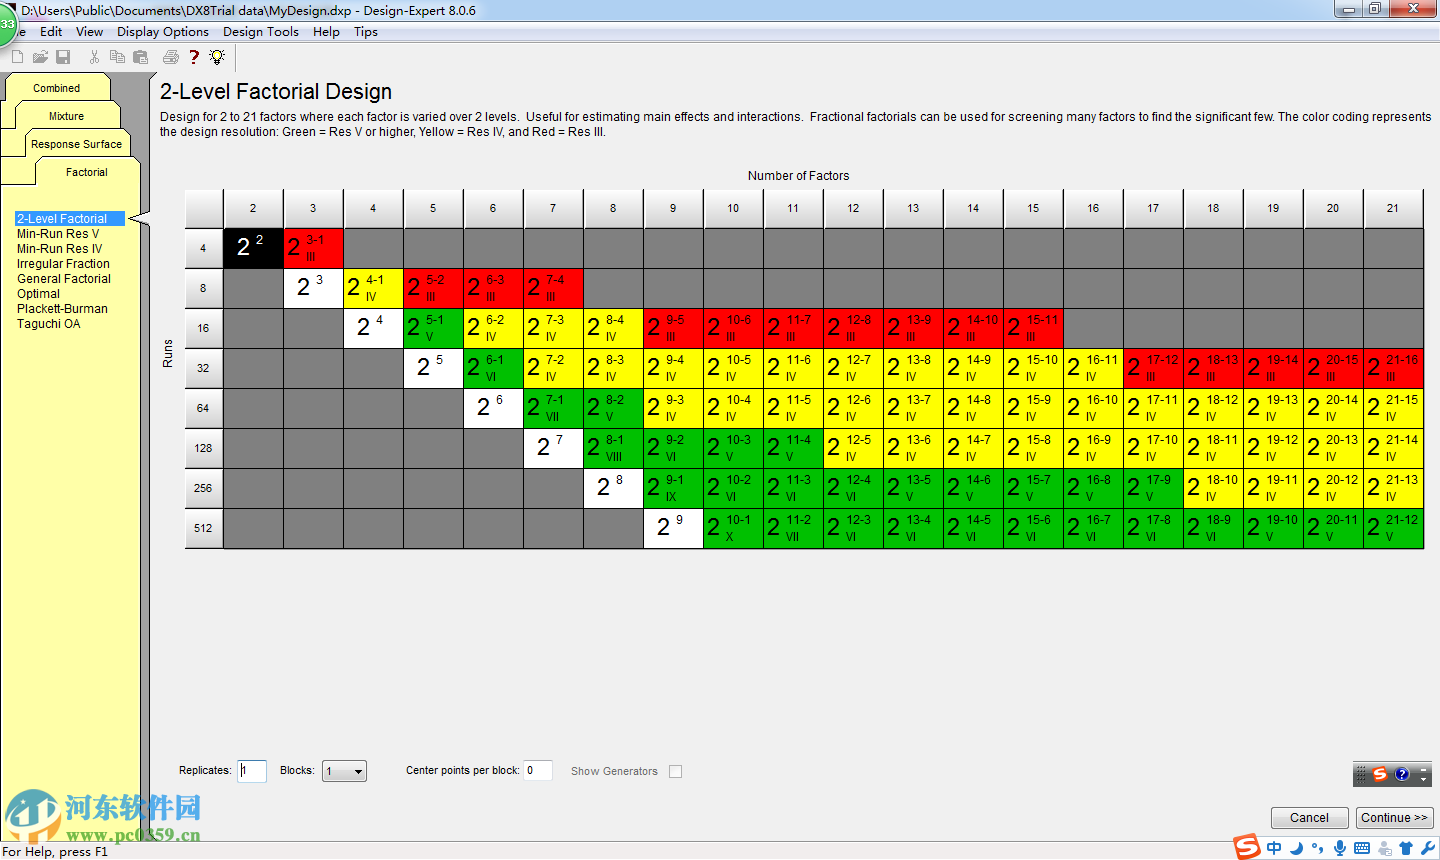Select the green 2^(5-1) Res V cell
The width and height of the screenshot is (1440, 860).
click(x=433, y=328)
